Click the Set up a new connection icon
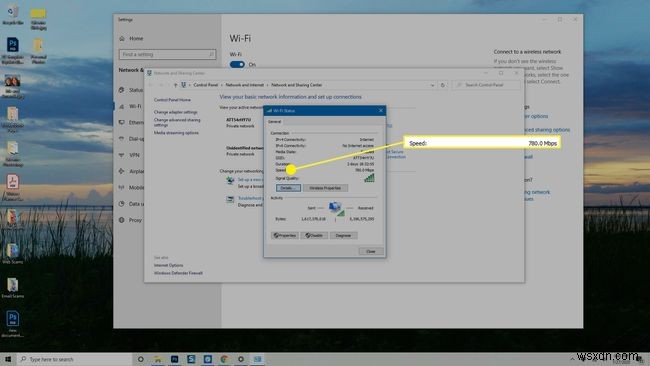This screenshot has width=650, height=366. coord(230,181)
